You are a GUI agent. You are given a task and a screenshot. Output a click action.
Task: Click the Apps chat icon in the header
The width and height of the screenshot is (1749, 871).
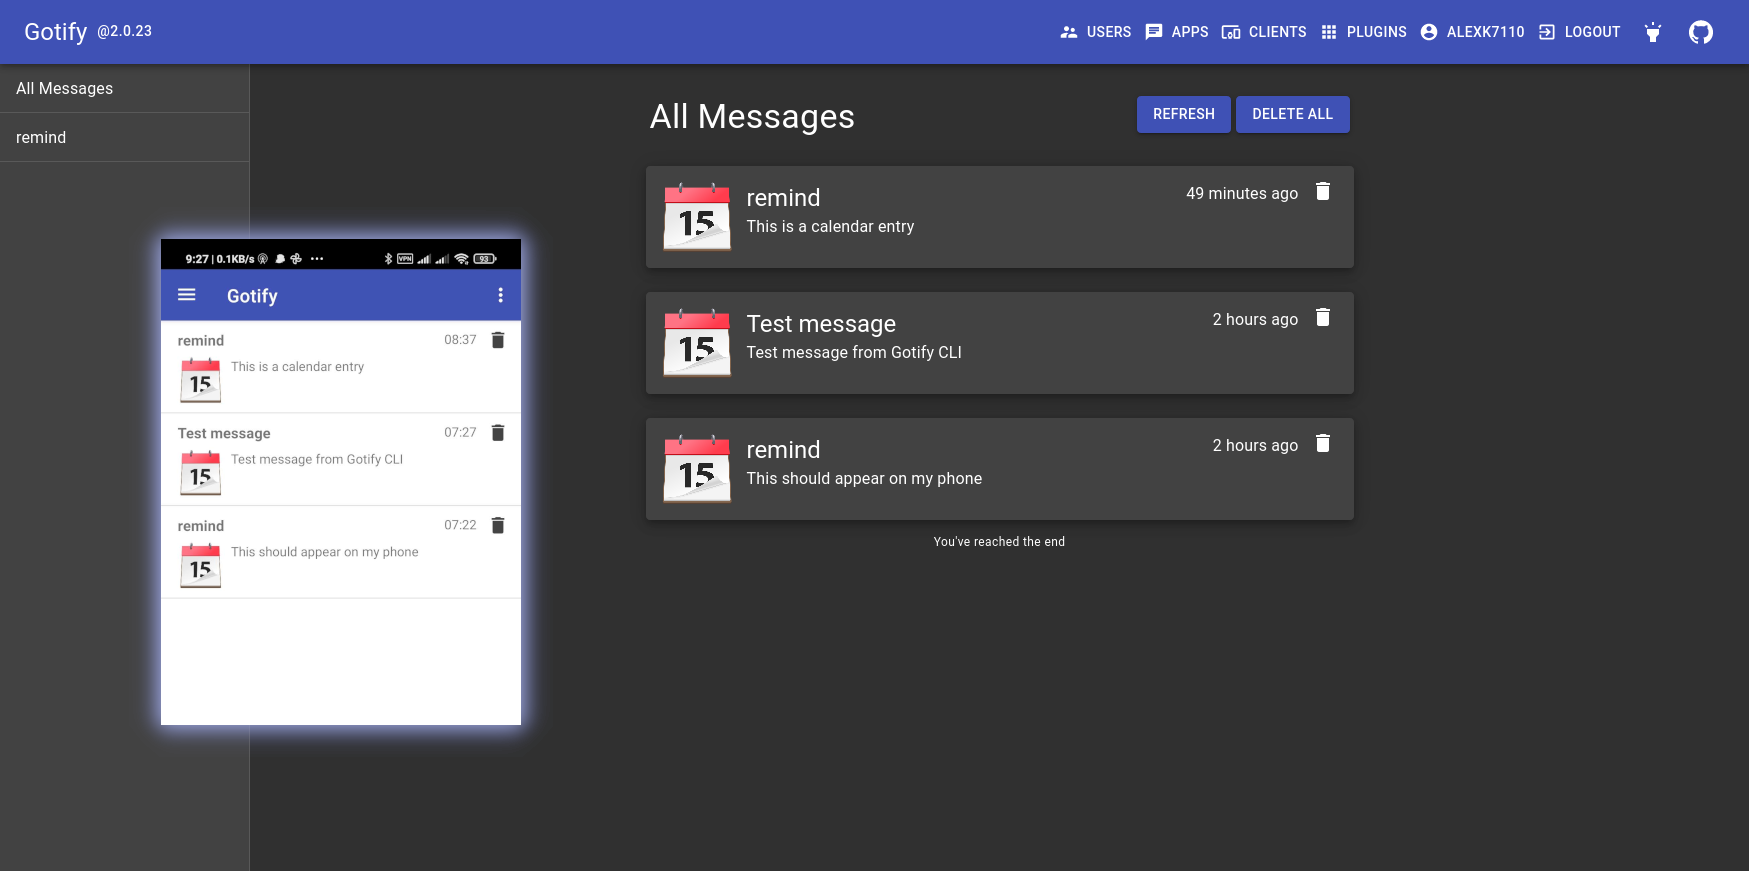click(x=1154, y=32)
